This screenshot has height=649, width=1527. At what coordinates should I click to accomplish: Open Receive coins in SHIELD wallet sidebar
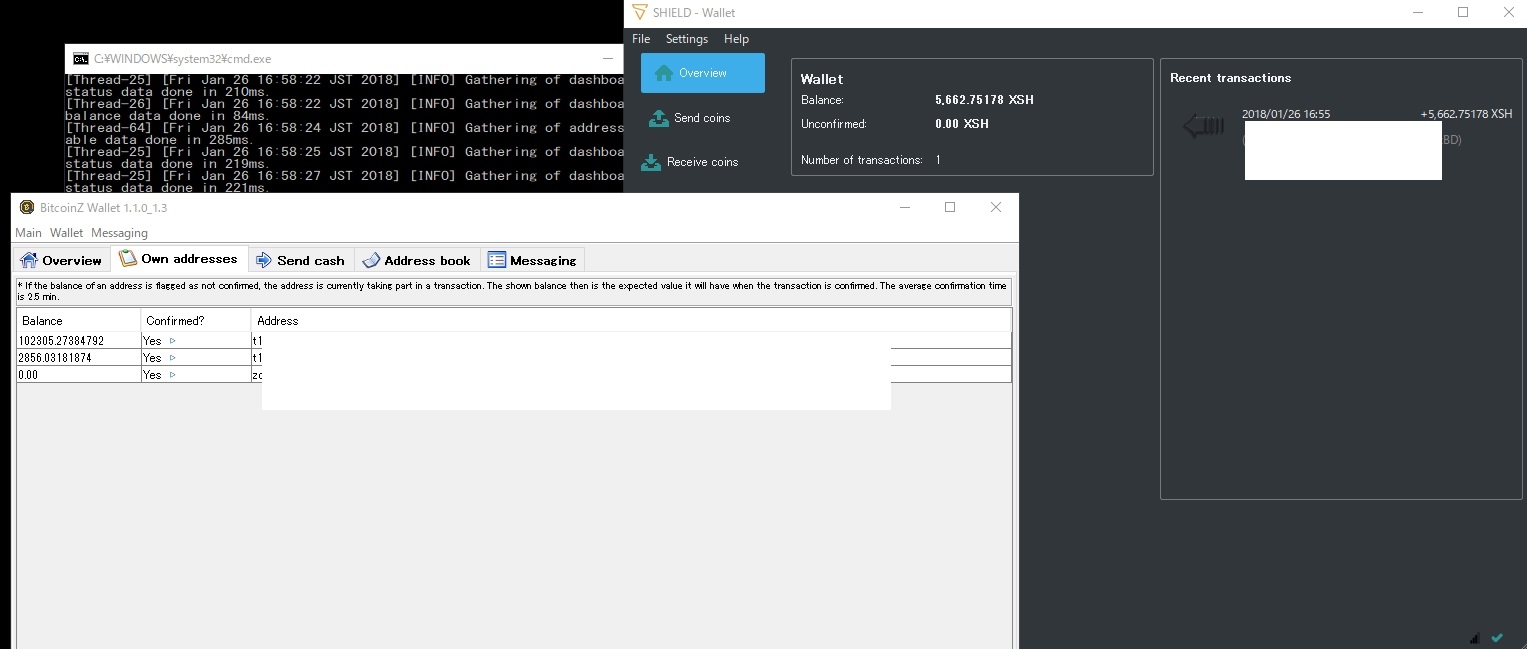click(690, 162)
